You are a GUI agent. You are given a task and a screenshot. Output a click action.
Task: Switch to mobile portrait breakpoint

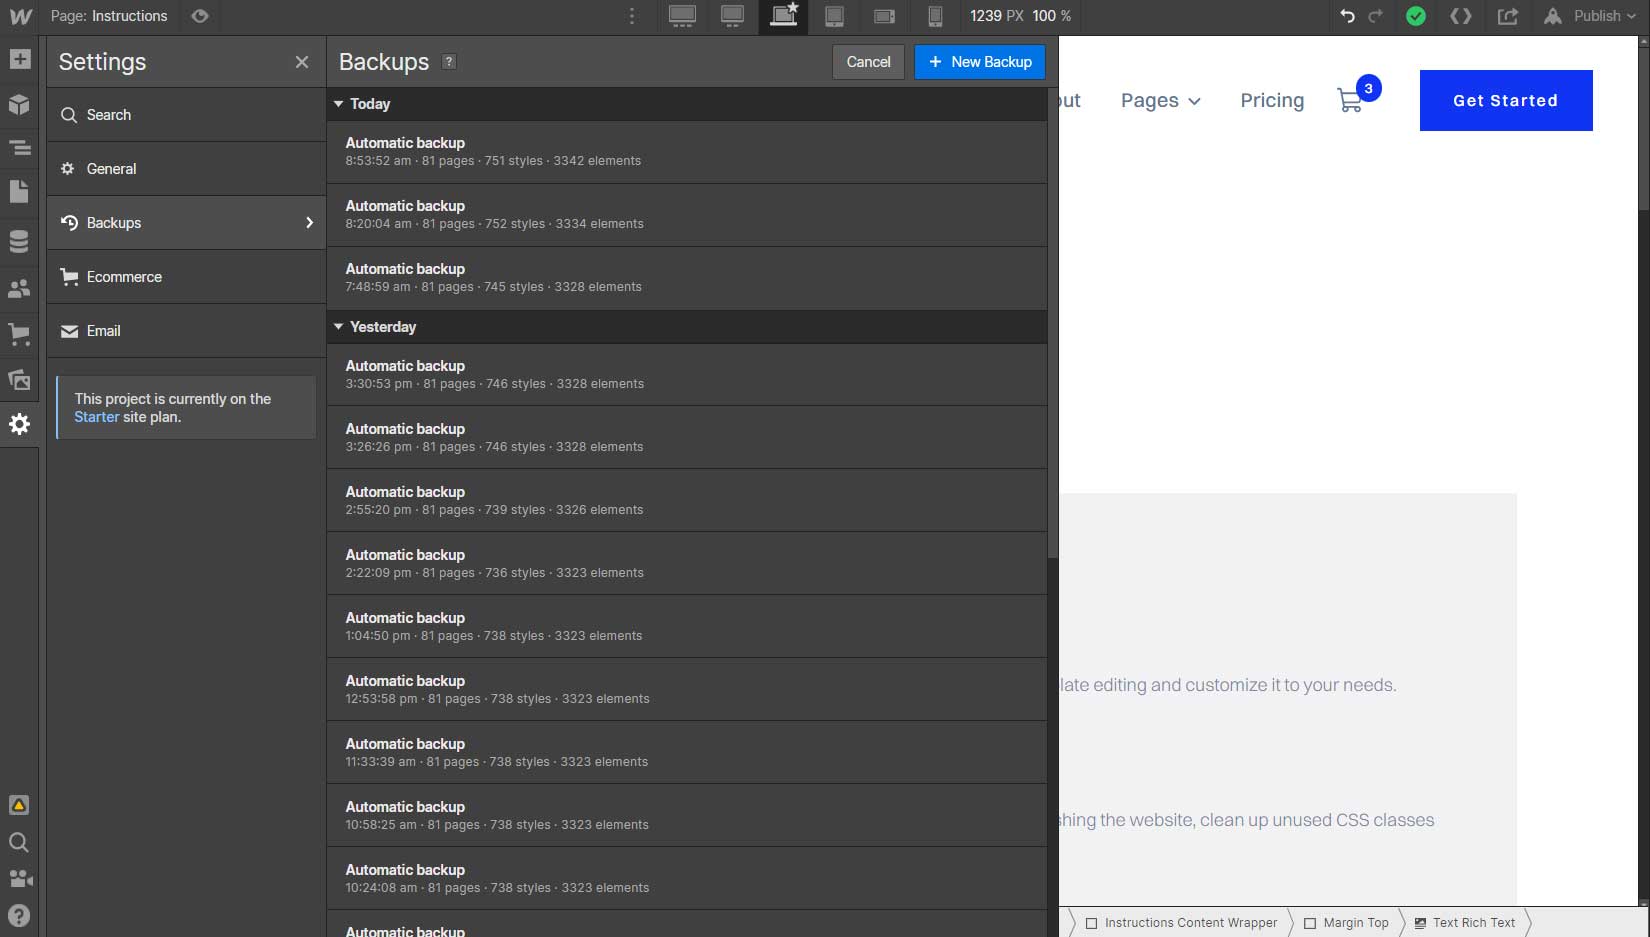point(935,16)
